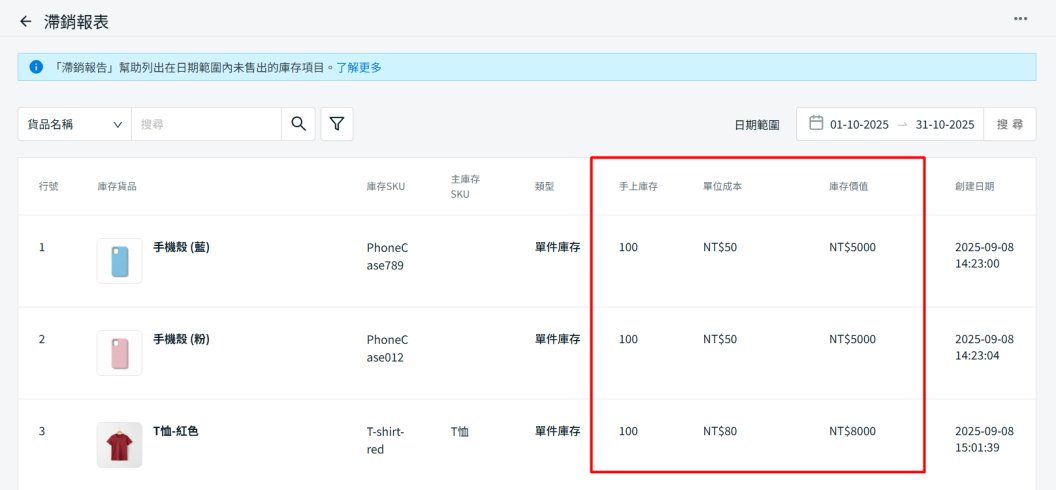The image size is (1056, 490).
Task: Select start date 01-10-2025
Action: 859,125
